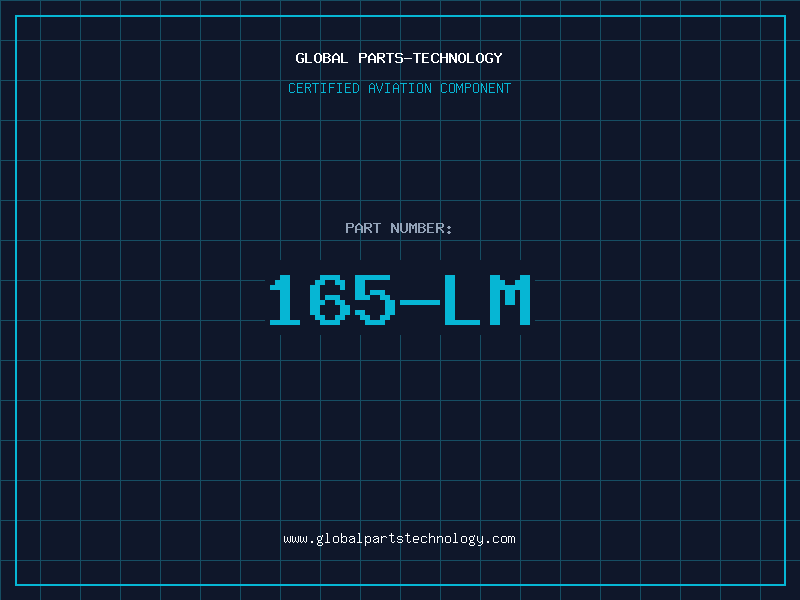Click the PART NUMBER: label
Screen dimensions: 800x600
click(x=399, y=228)
